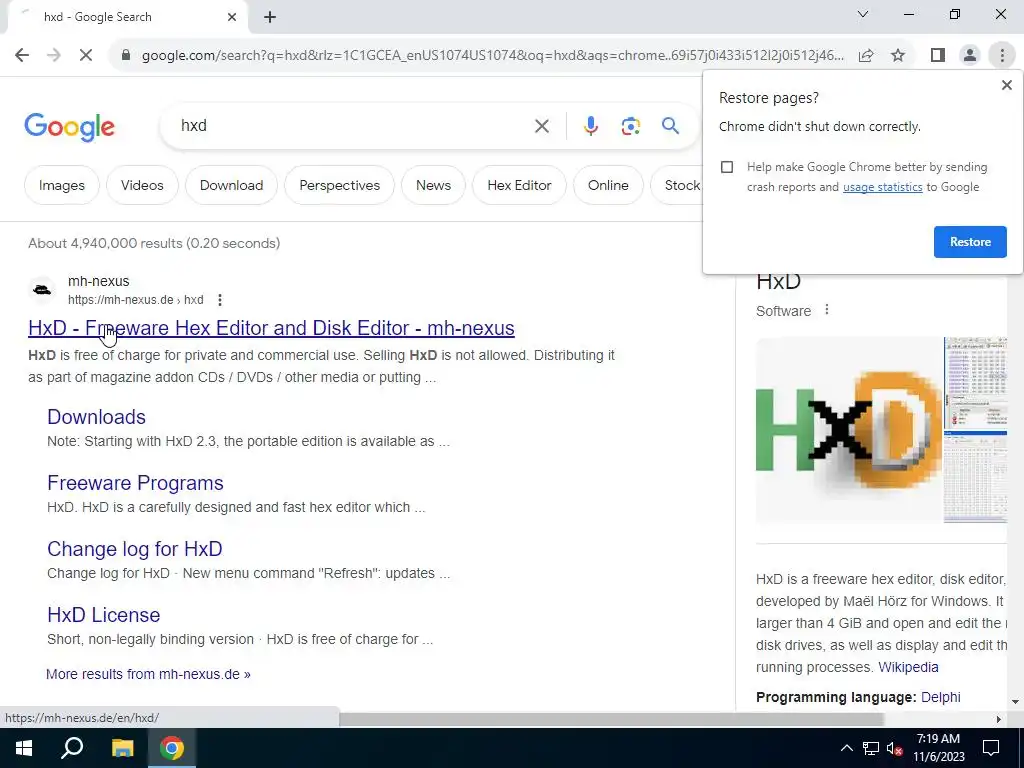Viewport: 1024px width, 768px height.
Task: Open HxD License sitelink
Action: 103,615
